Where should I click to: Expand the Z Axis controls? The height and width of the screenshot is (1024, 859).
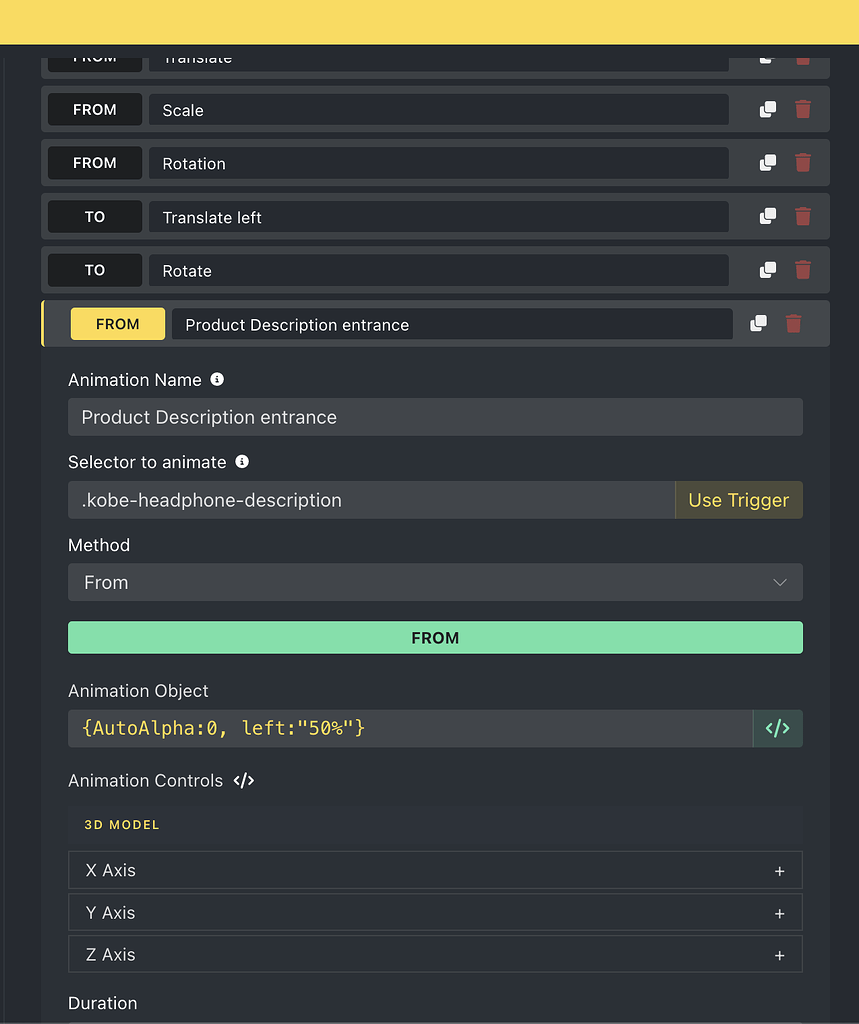pos(779,954)
